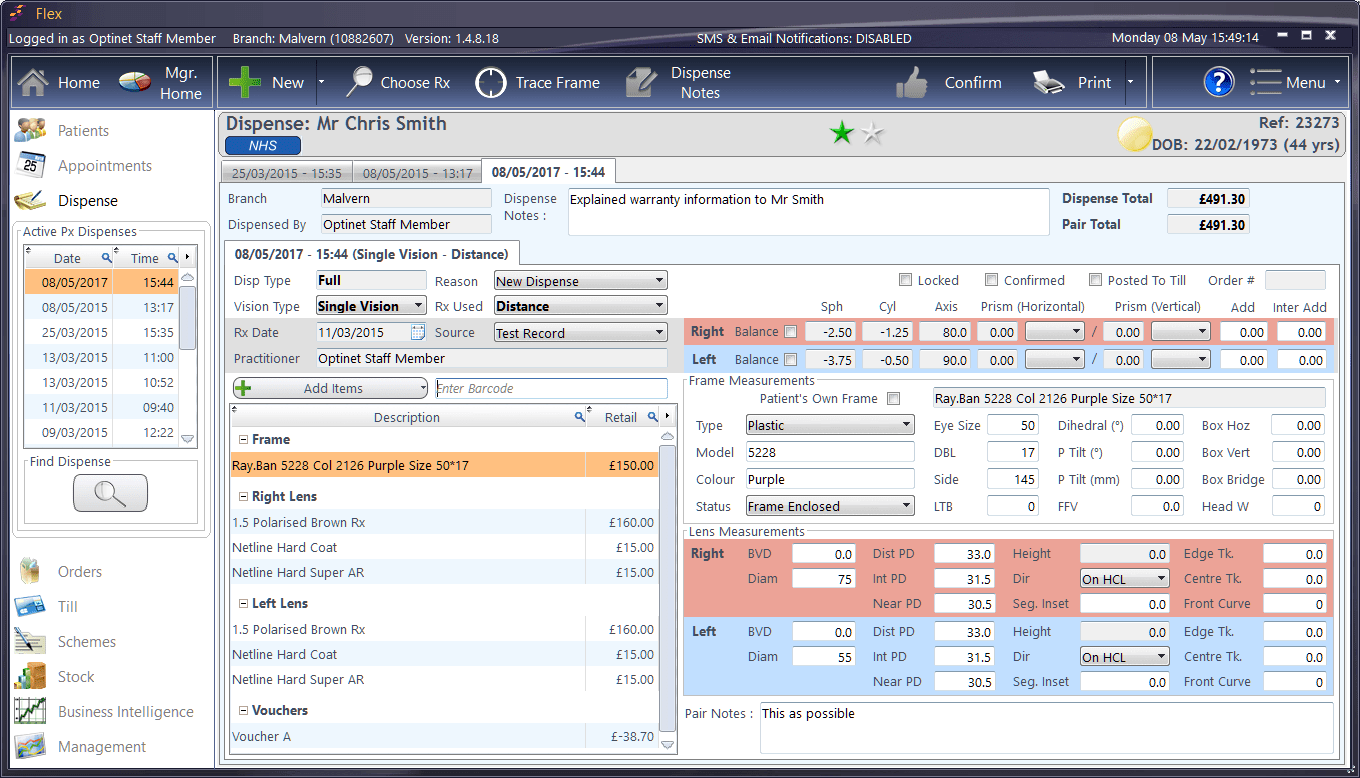Open the Stock section icon
Viewport: 1360px width, 778px height.
[x=30, y=676]
